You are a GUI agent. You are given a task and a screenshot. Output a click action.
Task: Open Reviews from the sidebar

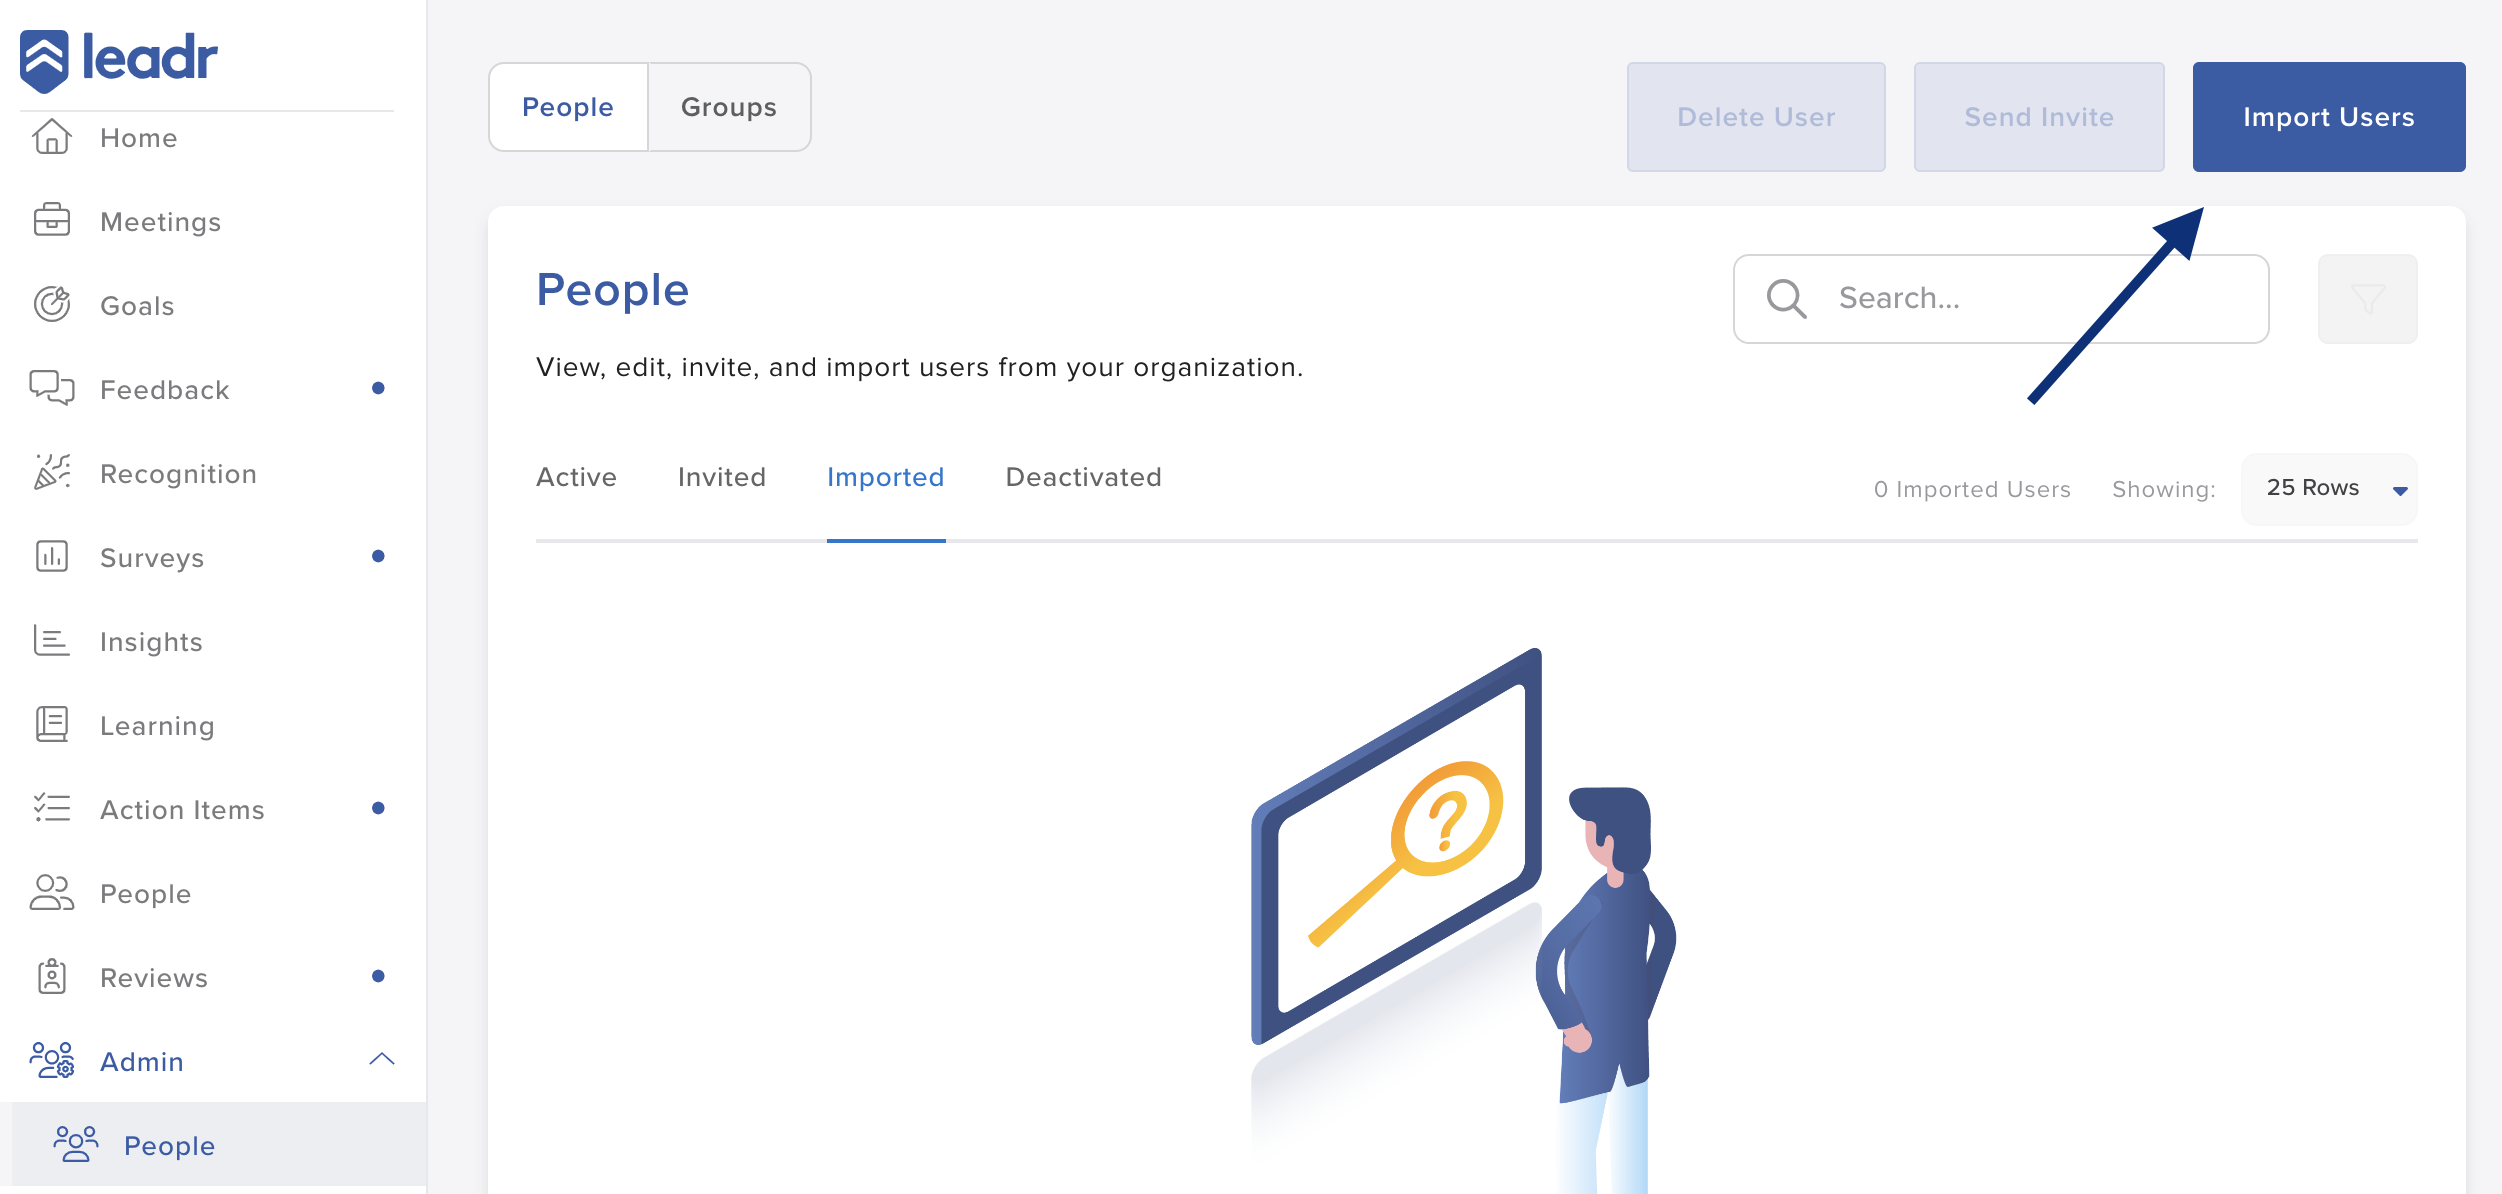pos(152,977)
